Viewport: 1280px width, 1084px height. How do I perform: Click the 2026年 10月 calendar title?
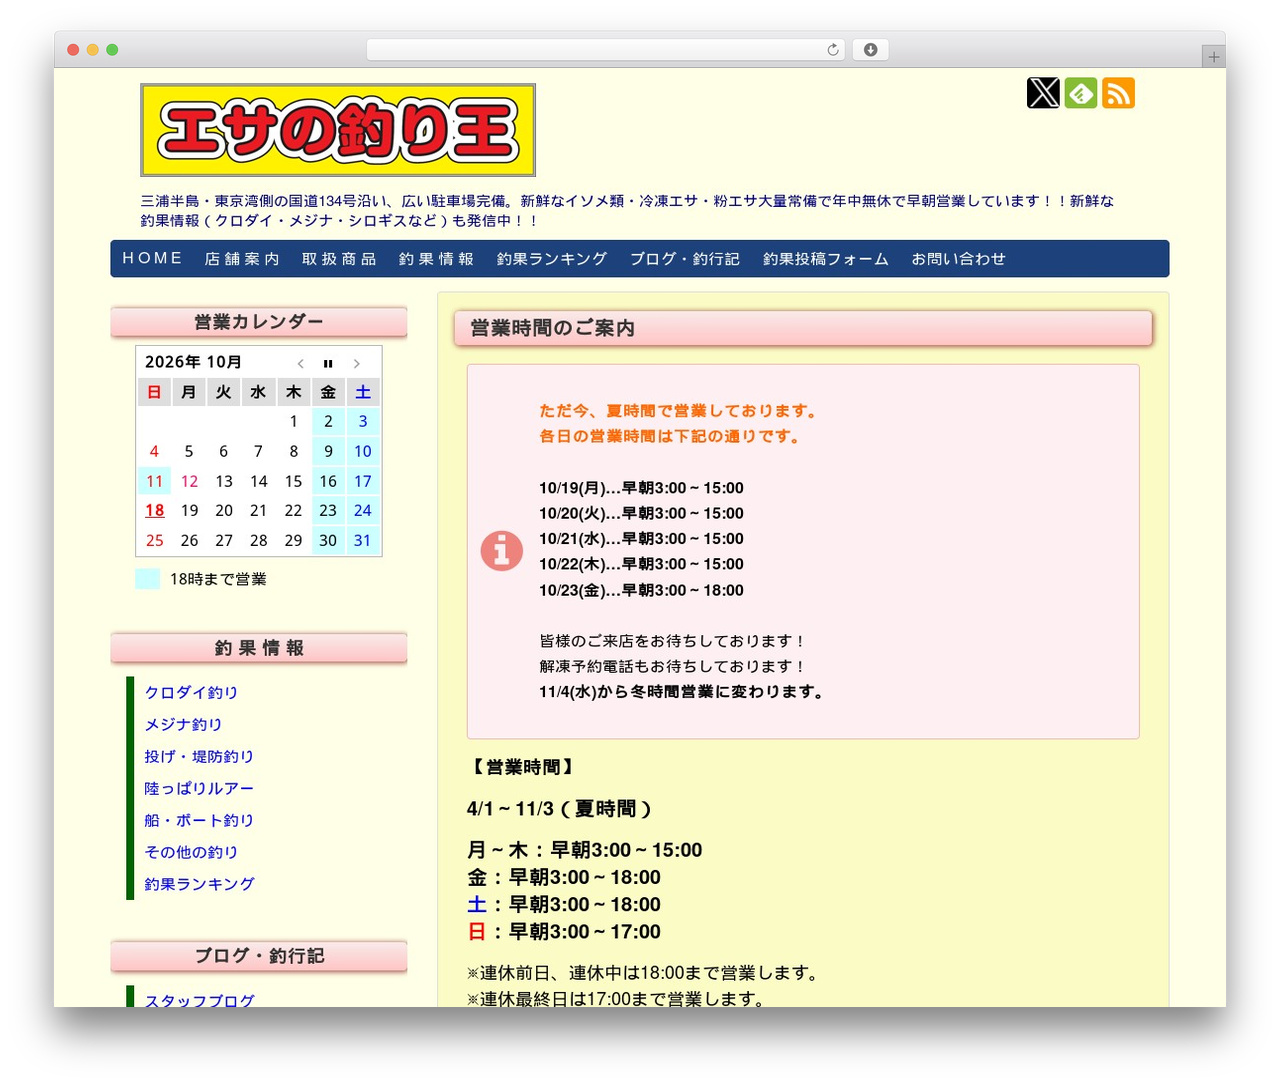pos(193,362)
